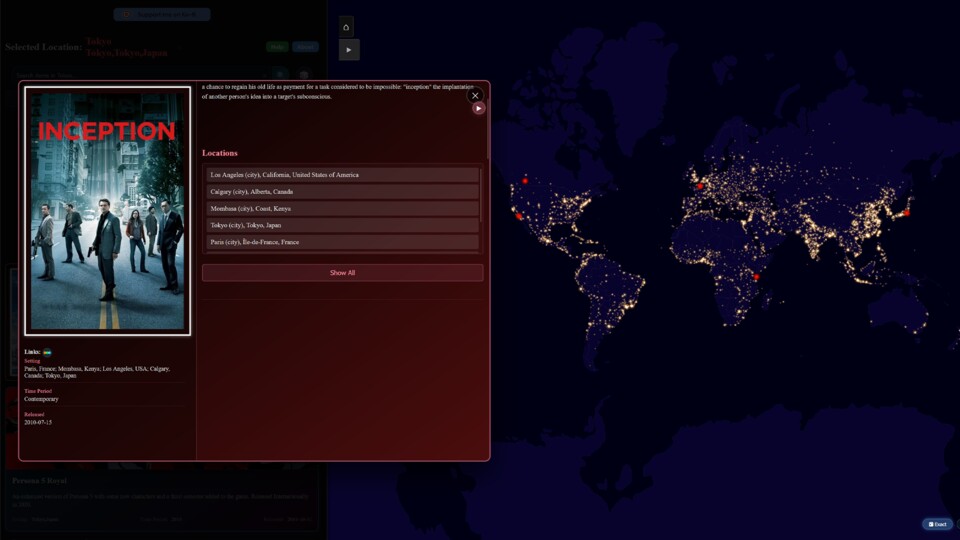The height and width of the screenshot is (540, 960).
Task: Click the round play button below close
Action: coord(479,108)
